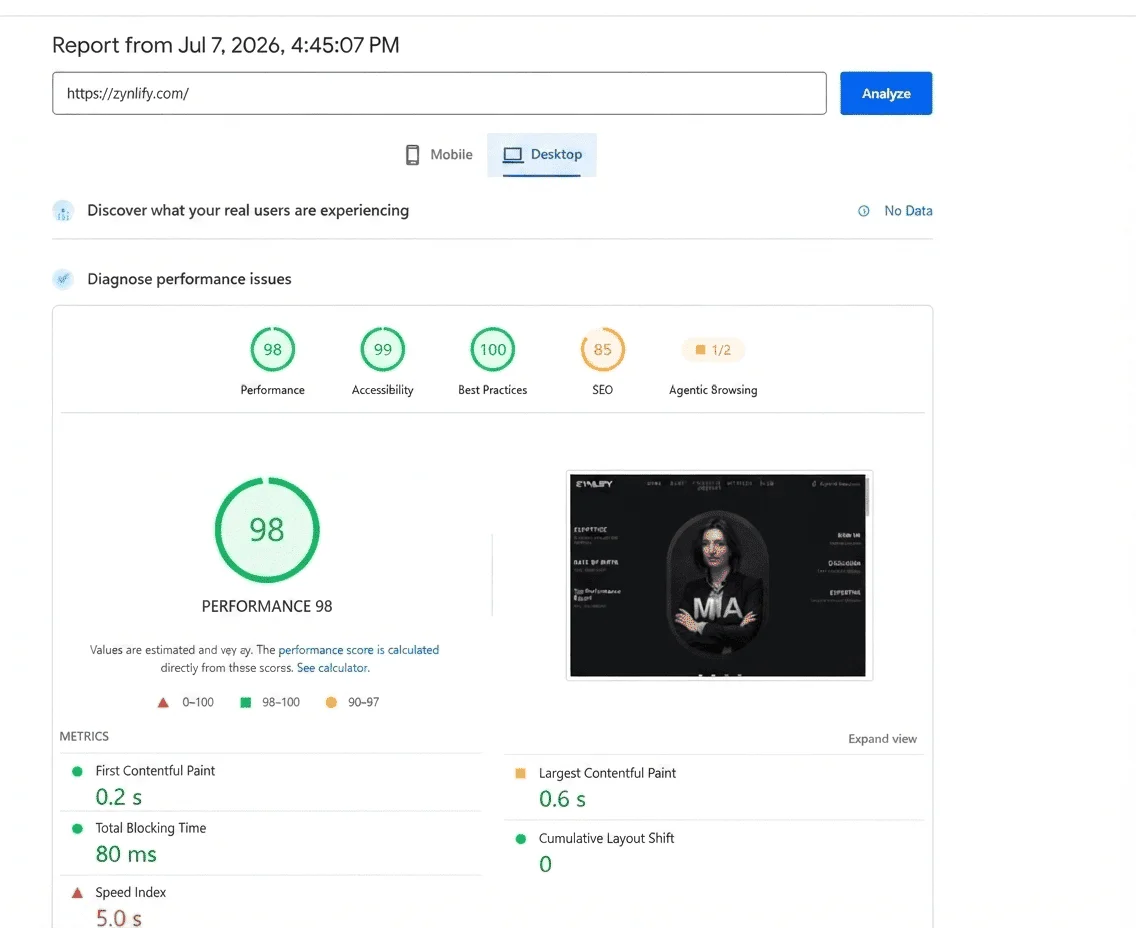Click the Speed Index label
The height and width of the screenshot is (928, 1136).
[130, 893]
